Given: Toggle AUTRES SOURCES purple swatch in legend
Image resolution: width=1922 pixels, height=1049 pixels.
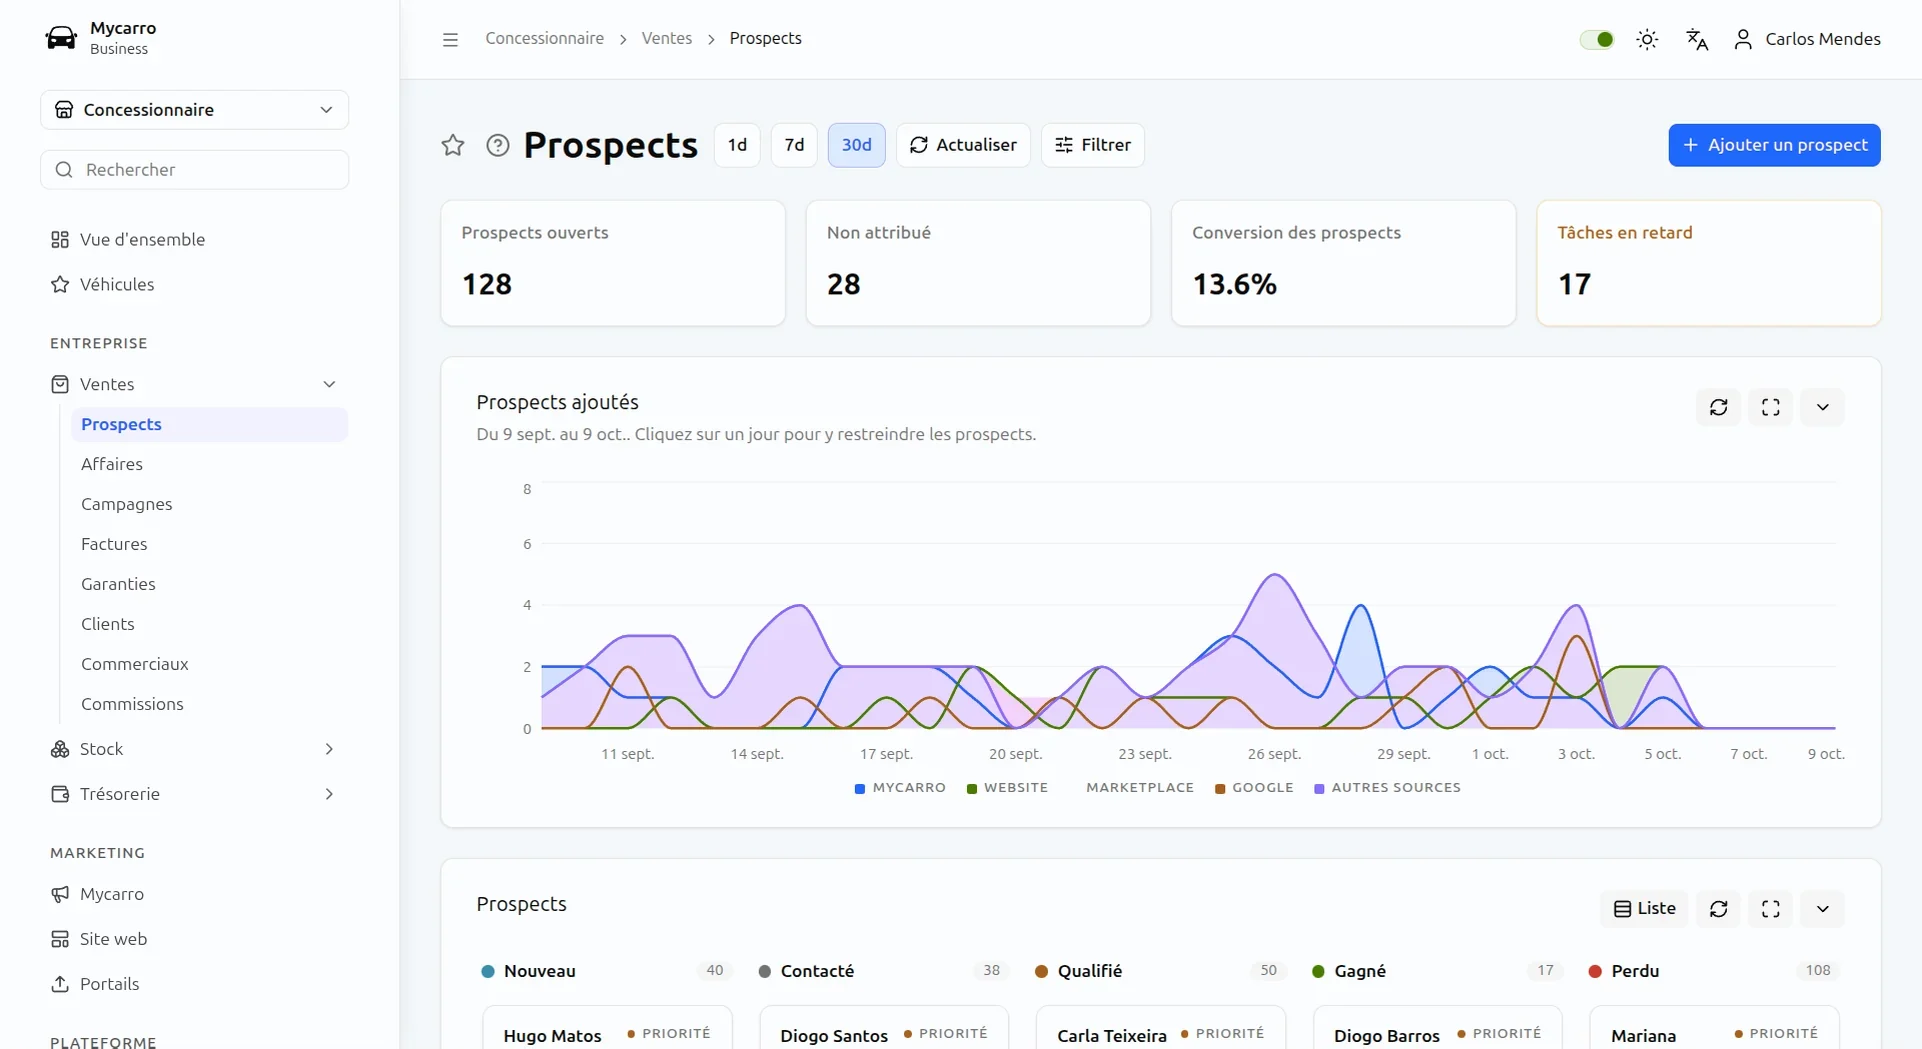Looking at the screenshot, I should pyautogui.click(x=1319, y=789).
